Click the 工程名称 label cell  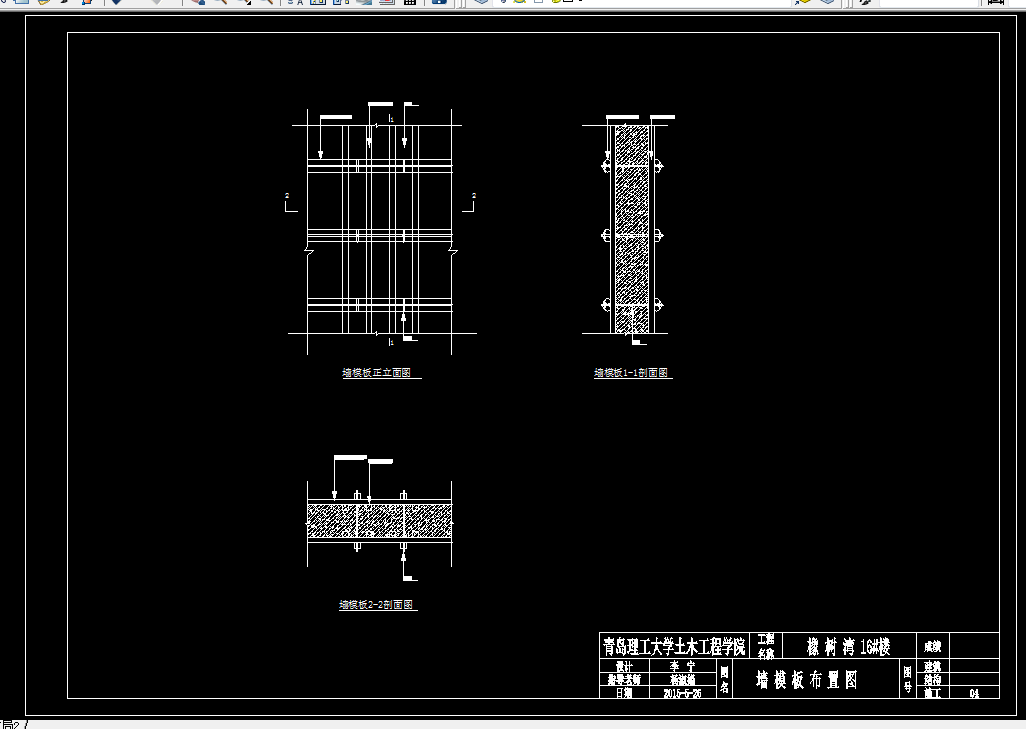[766, 646]
